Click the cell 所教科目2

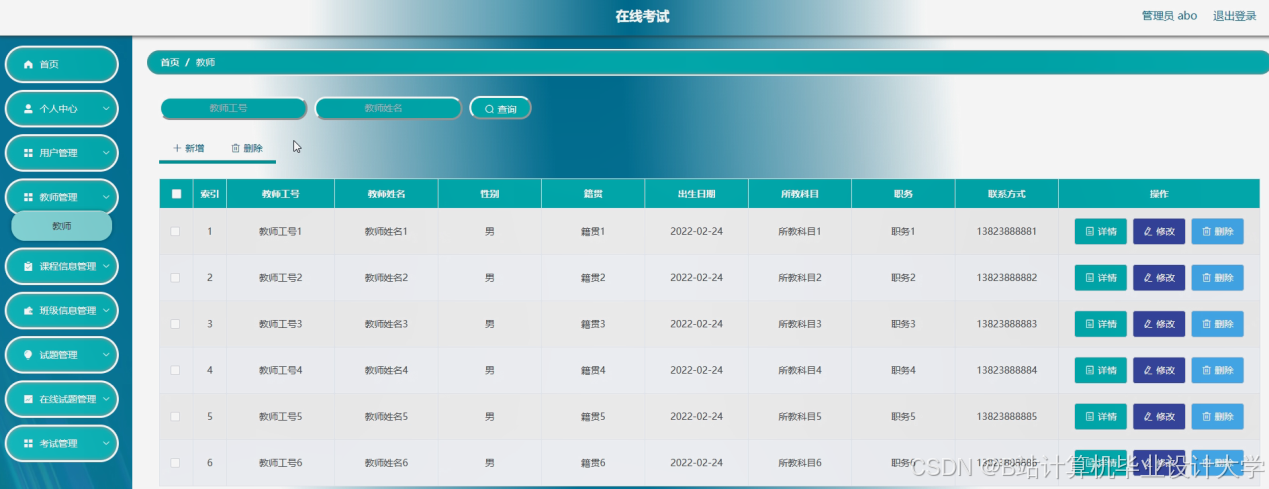800,277
